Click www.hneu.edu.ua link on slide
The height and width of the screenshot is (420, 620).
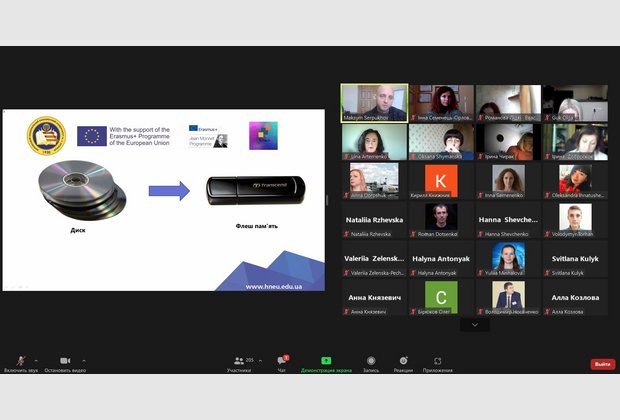pyautogui.click(x=274, y=286)
